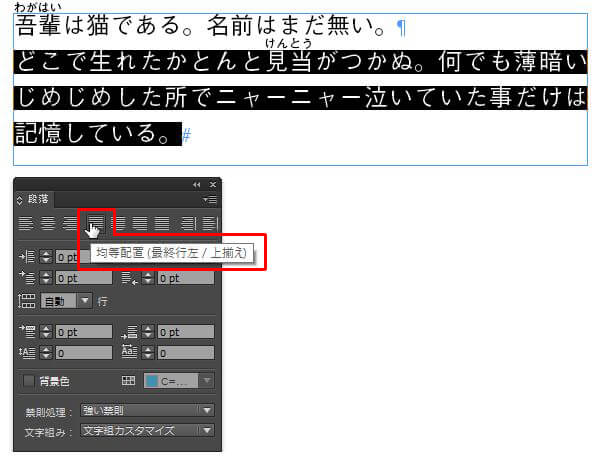
Task: Click selected line starting じめじめした所で
Action: (300, 98)
